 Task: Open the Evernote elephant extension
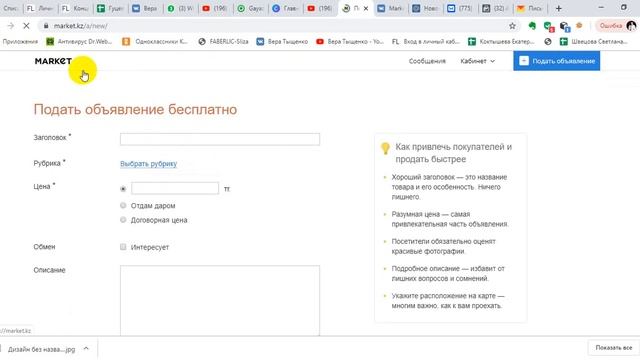tap(532, 26)
